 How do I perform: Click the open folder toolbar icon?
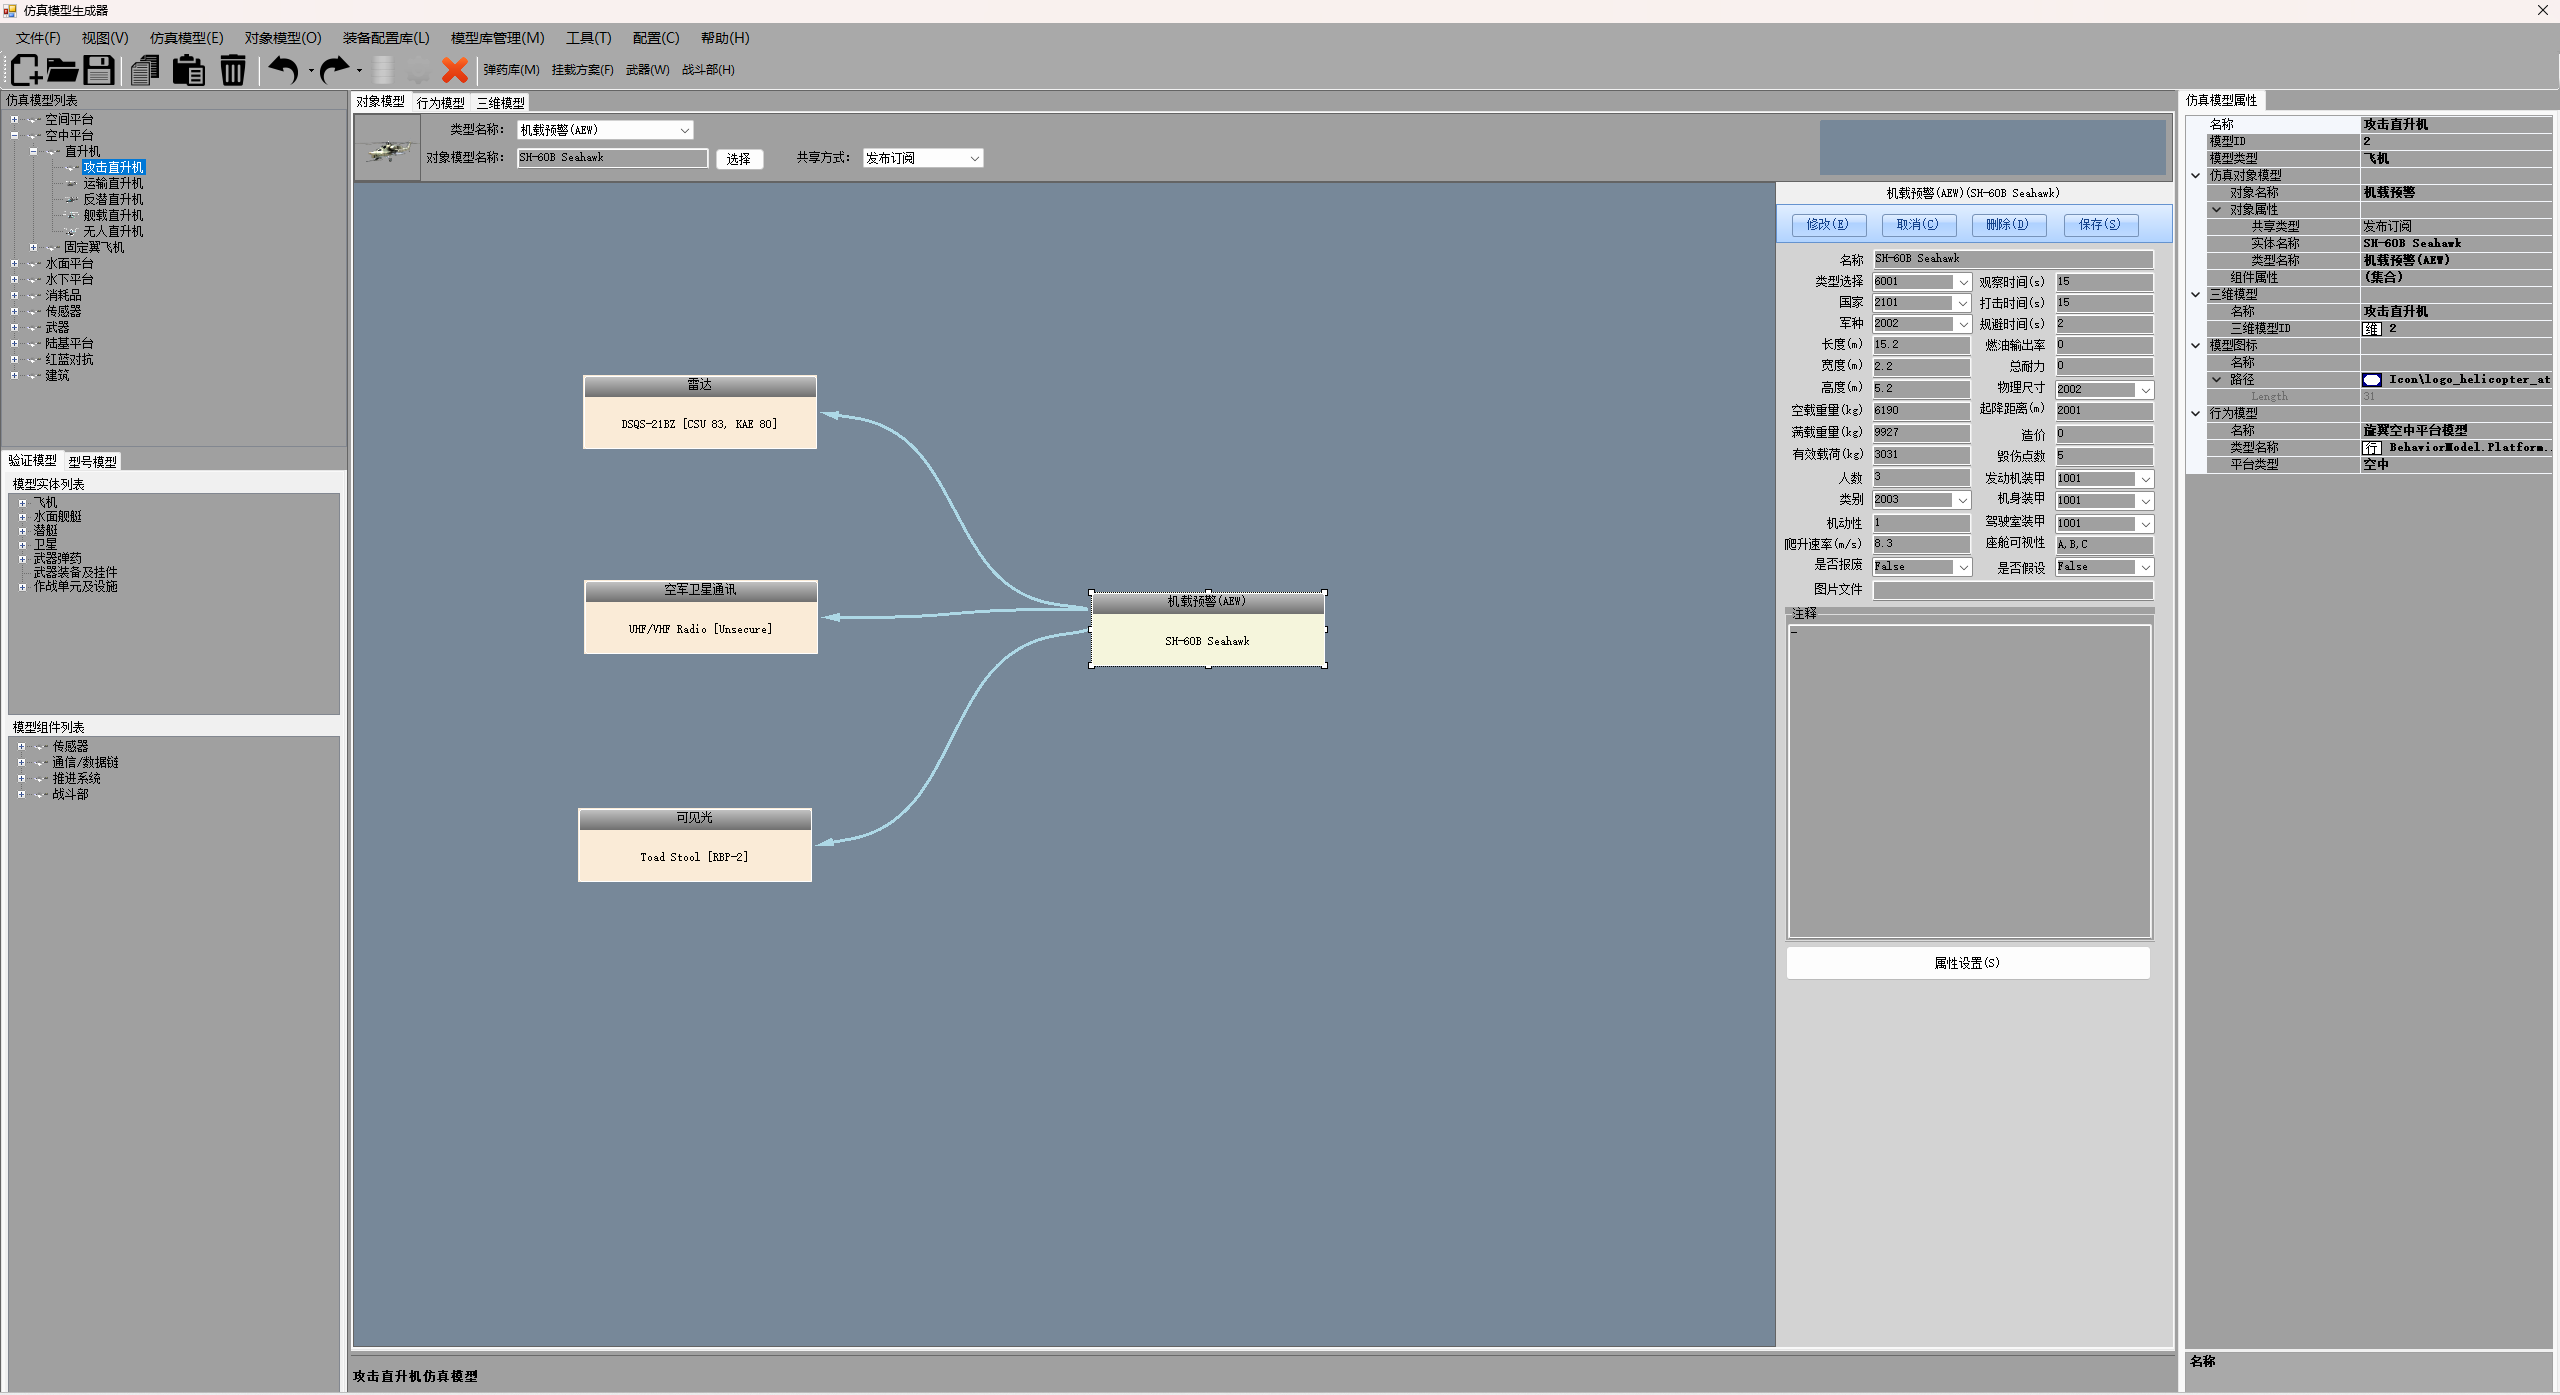click(x=62, y=70)
